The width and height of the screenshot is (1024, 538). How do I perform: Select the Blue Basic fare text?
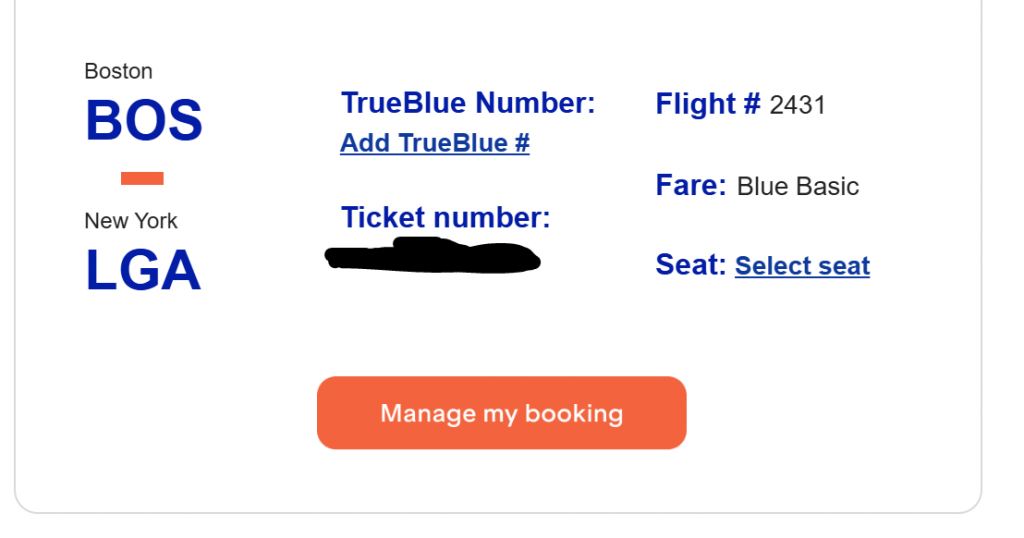[798, 187]
